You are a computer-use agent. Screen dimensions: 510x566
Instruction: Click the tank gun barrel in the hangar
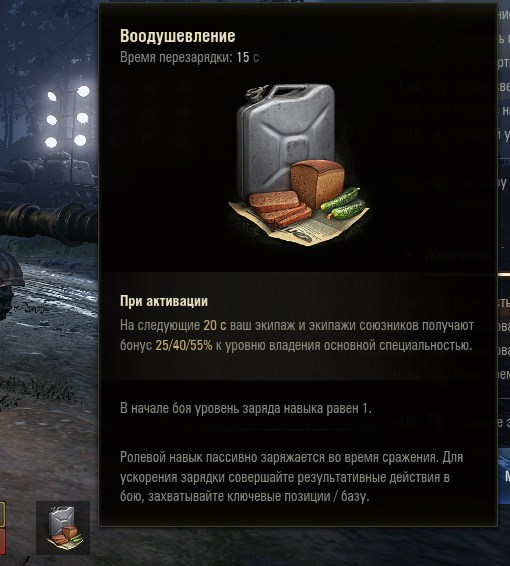tap(49, 221)
